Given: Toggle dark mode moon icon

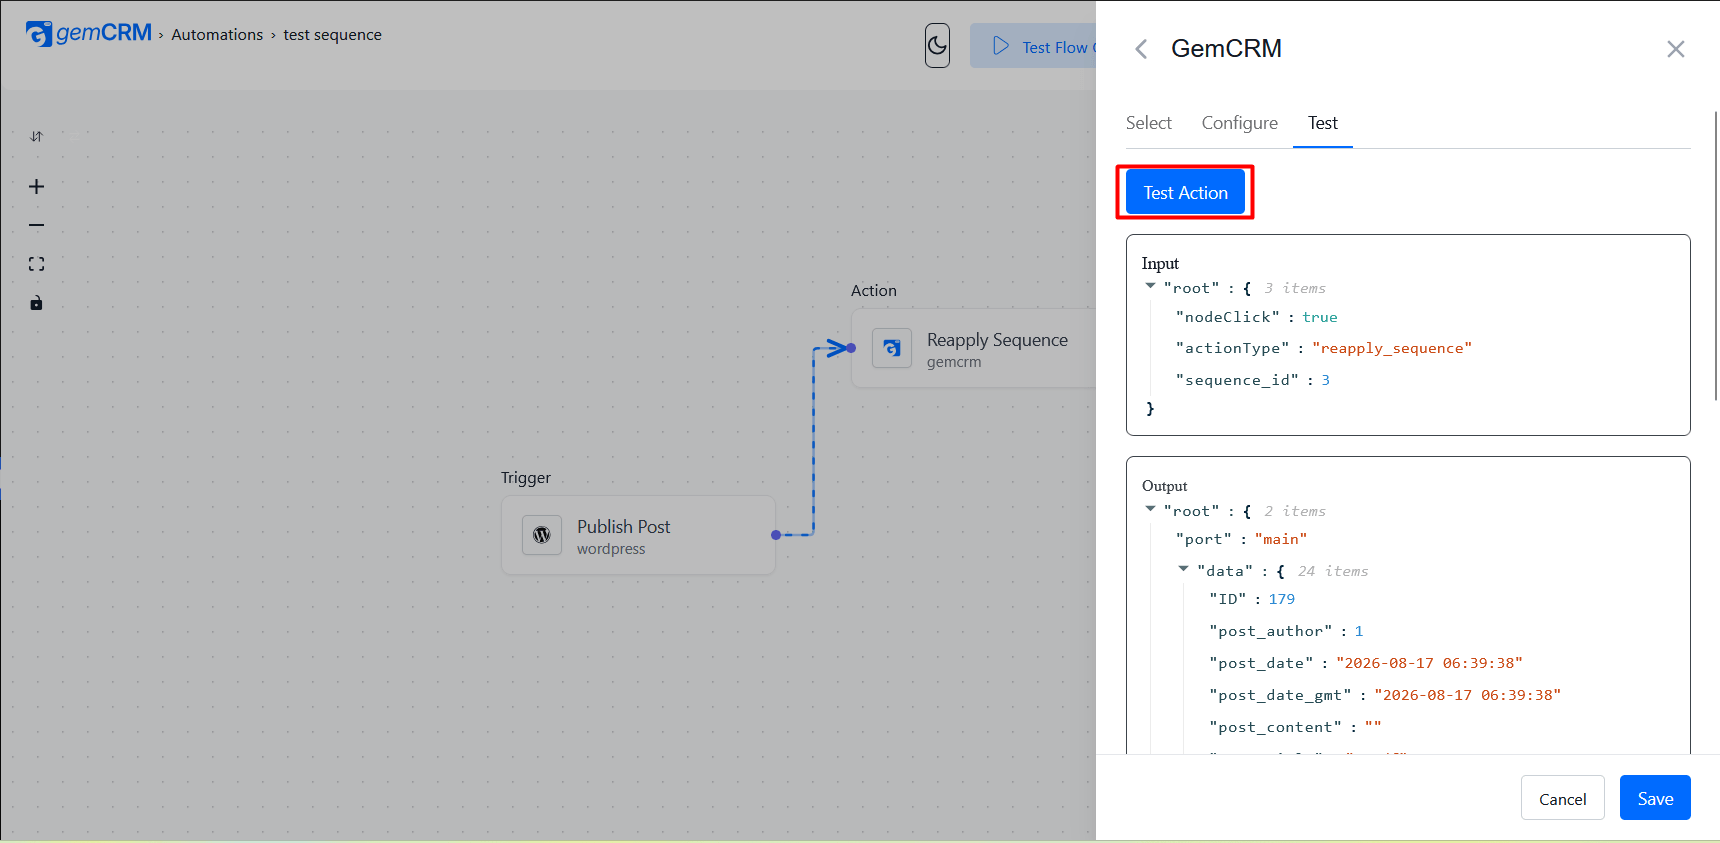Looking at the screenshot, I should pos(937,45).
